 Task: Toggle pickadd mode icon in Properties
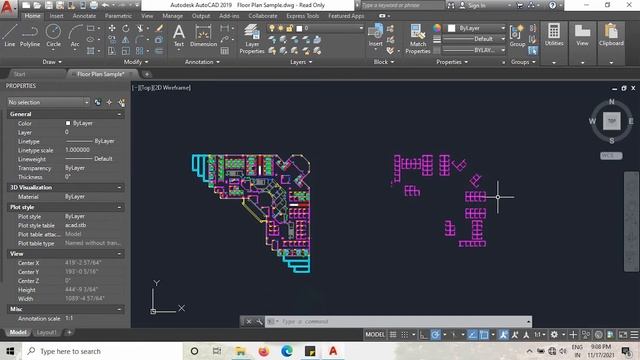98,102
